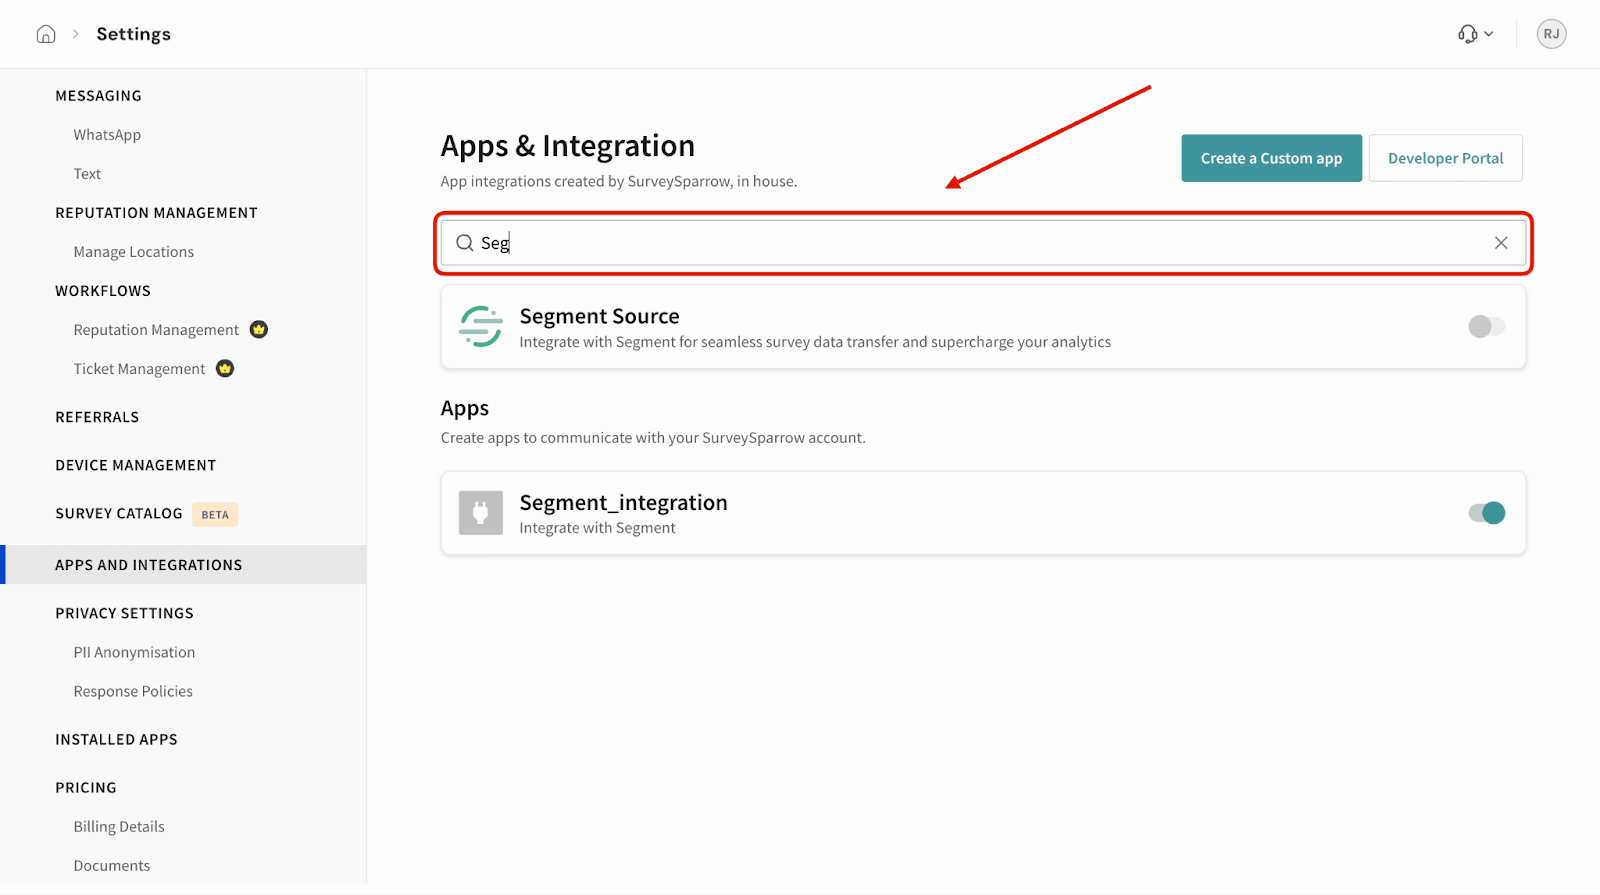Image resolution: width=1600 pixels, height=895 pixels.
Task: Focus the apps search input field
Action: [983, 243]
